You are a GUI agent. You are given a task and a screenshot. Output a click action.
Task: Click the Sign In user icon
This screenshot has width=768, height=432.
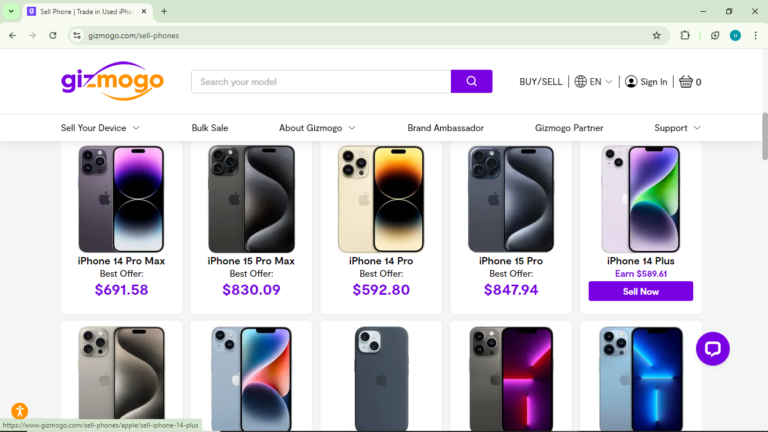point(631,82)
